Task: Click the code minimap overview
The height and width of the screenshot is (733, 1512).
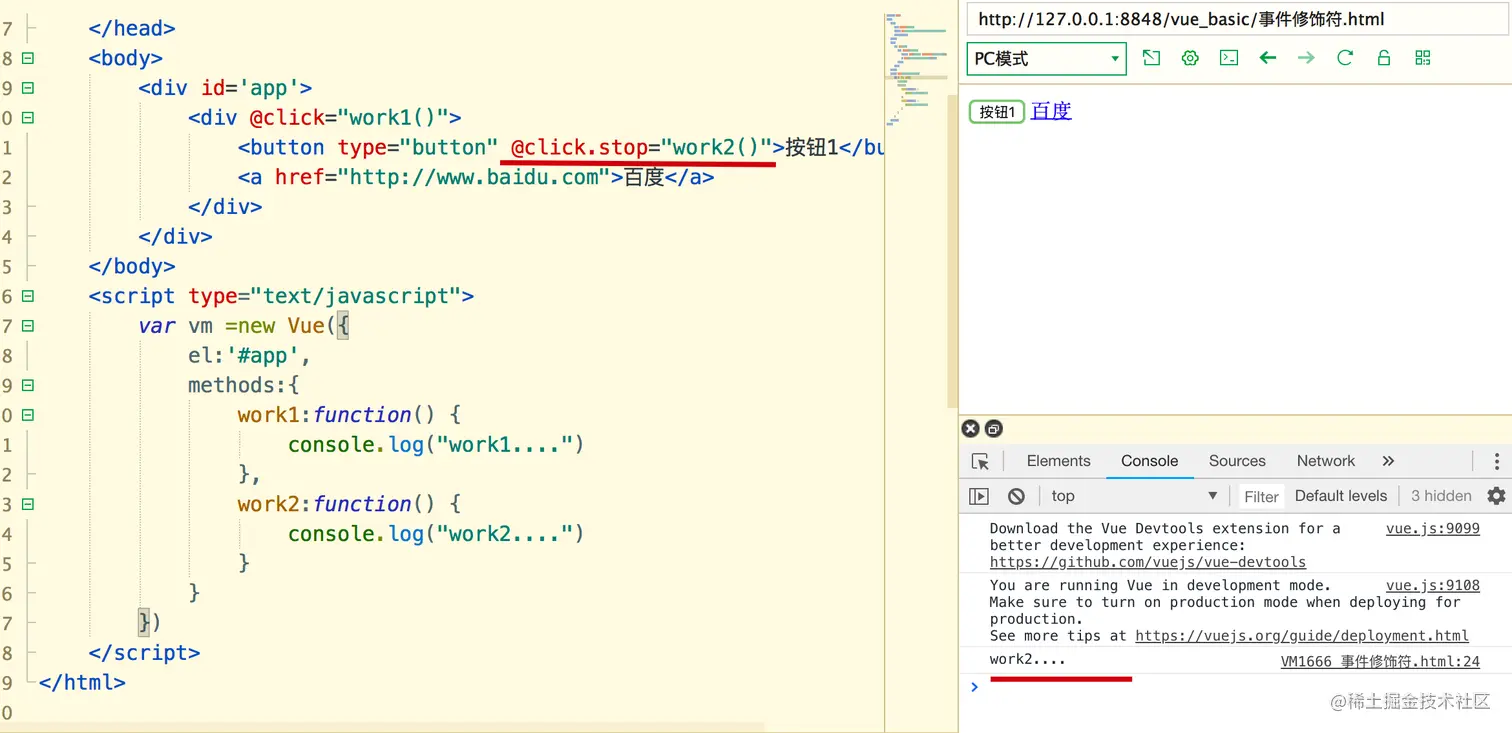Action: 916,68
